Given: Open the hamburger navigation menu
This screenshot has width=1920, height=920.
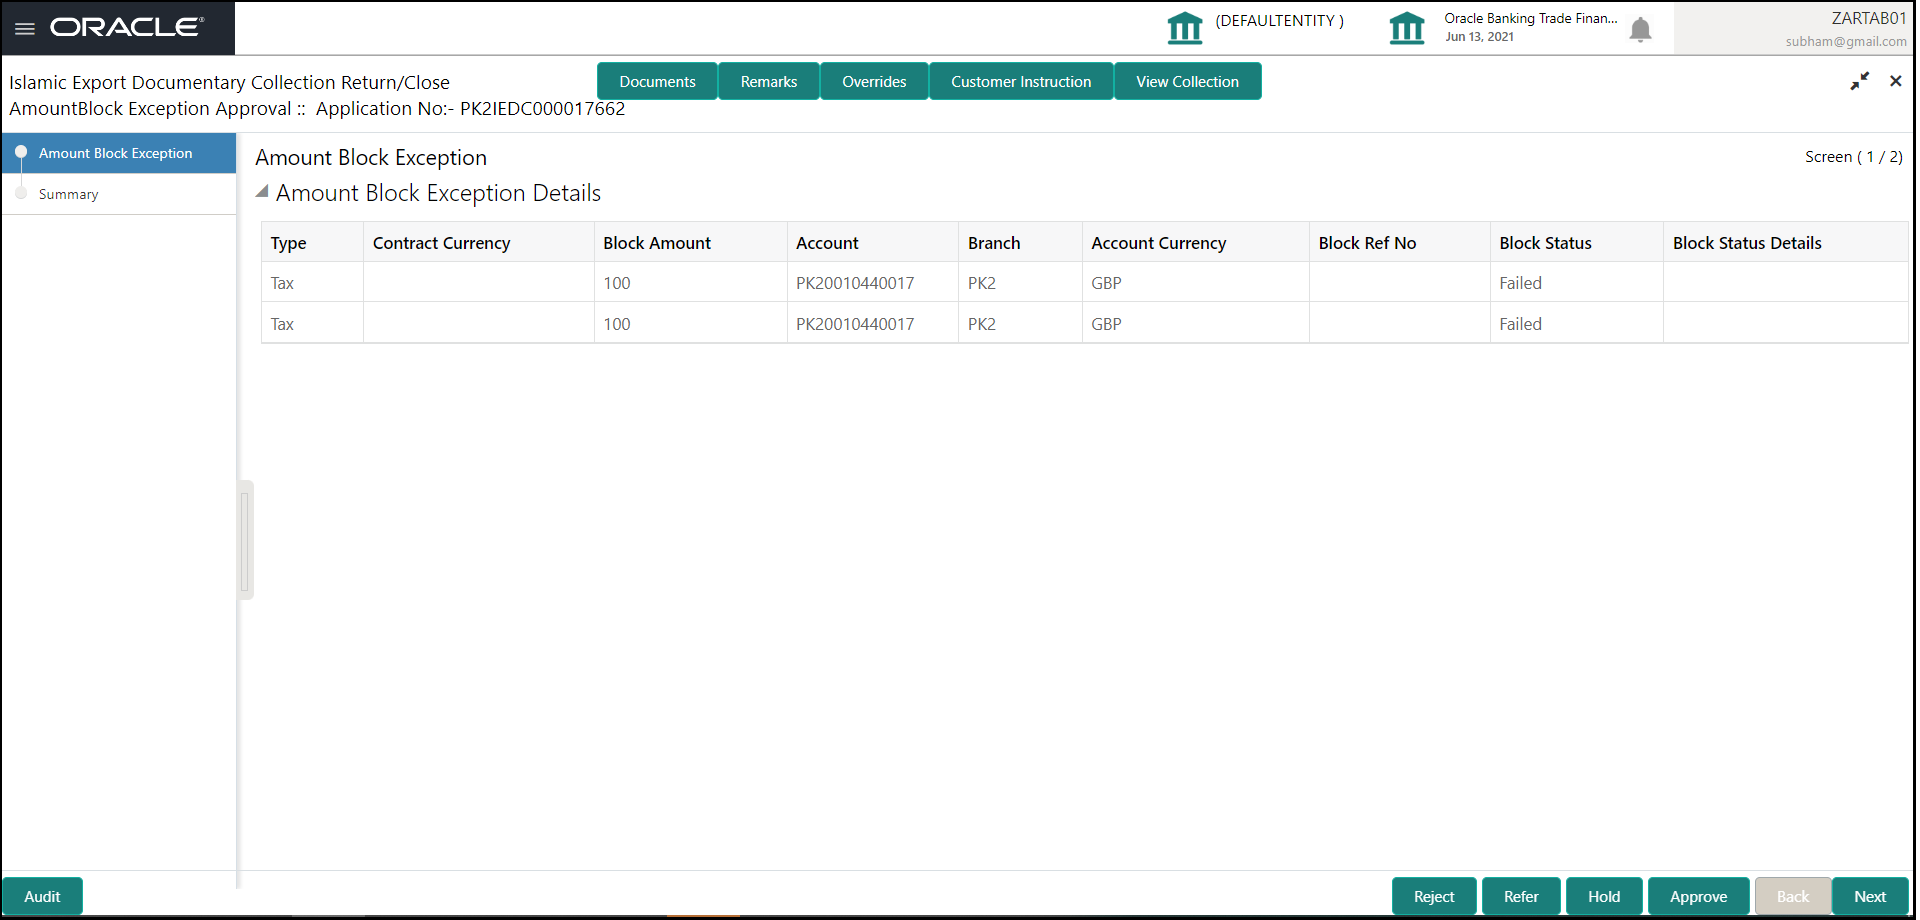Looking at the screenshot, I should pyautogui.click(x=25, y=28).
